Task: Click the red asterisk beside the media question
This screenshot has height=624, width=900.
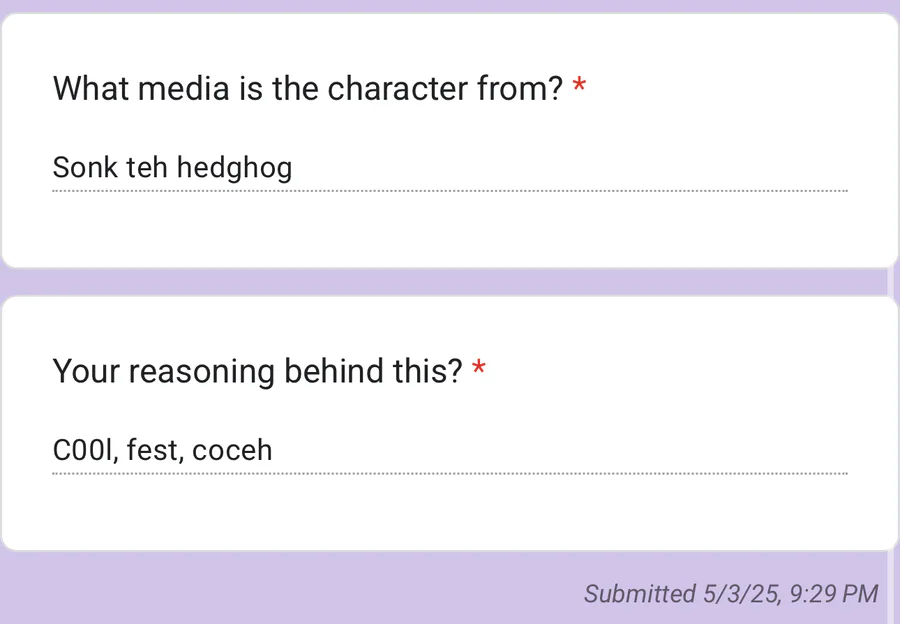Action: [579, 88]
